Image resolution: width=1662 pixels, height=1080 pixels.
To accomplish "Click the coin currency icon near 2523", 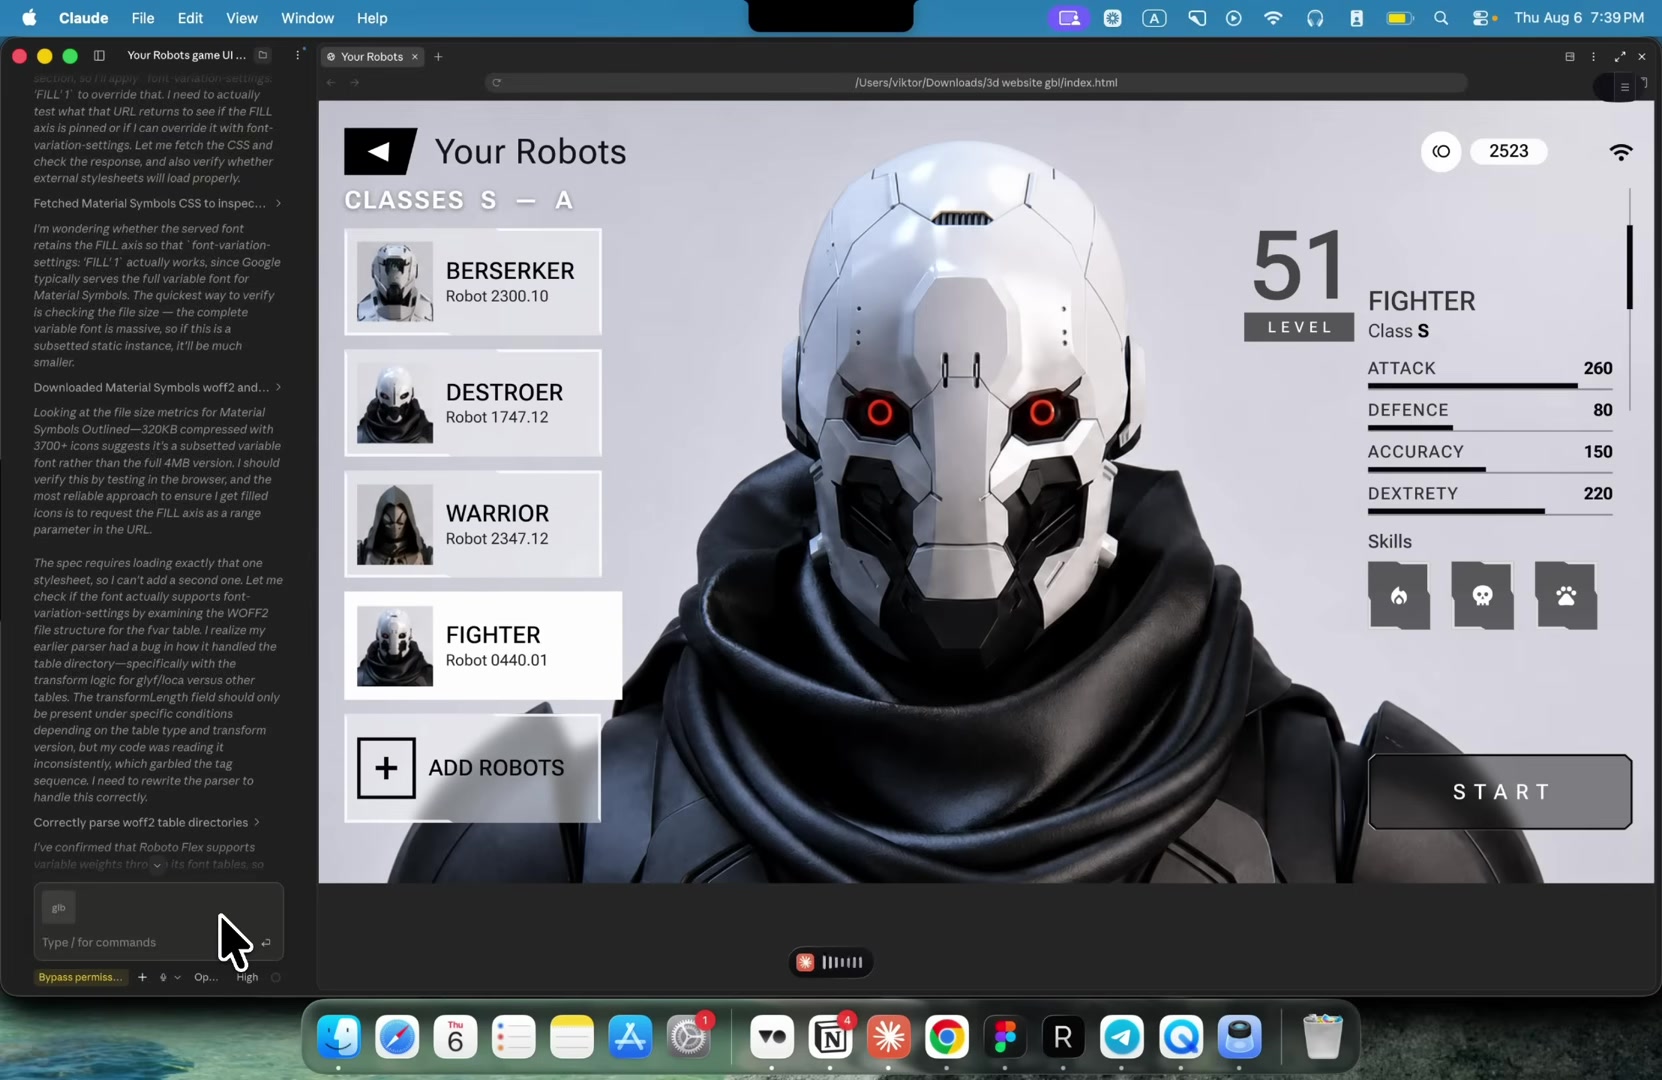I will click(x=1441, y=151).
